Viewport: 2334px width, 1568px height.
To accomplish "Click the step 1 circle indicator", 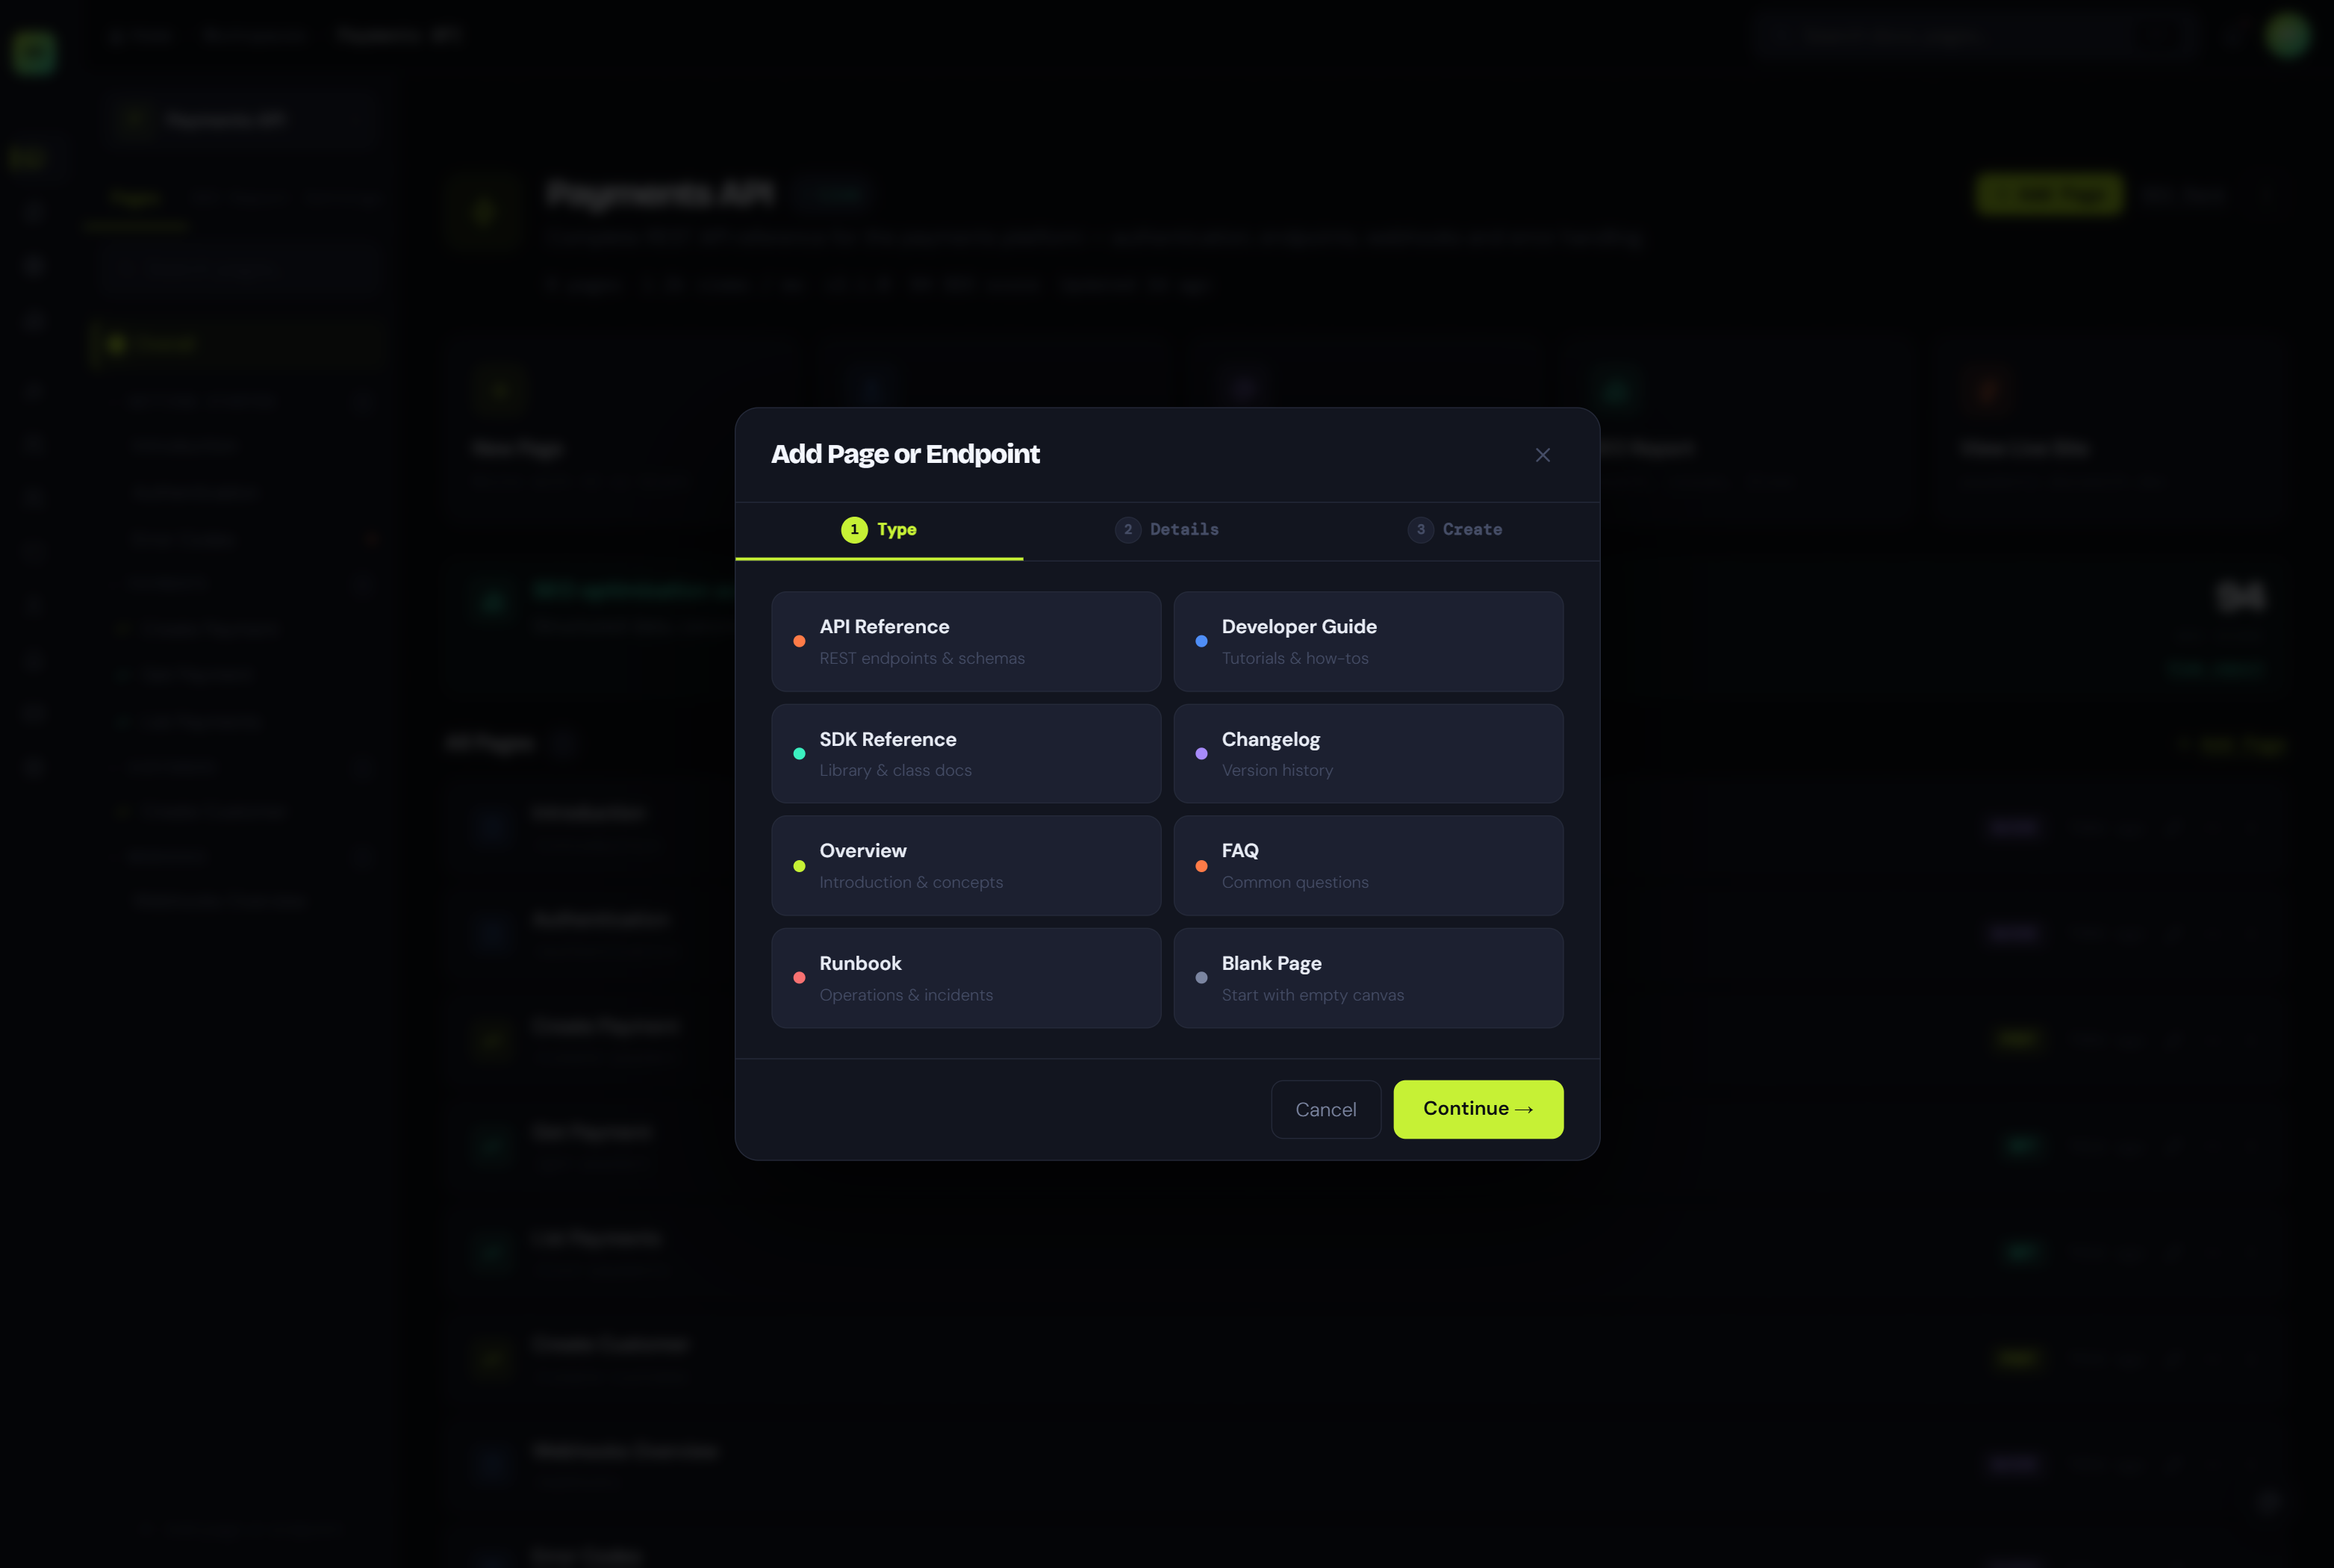I will coord(854,530).
